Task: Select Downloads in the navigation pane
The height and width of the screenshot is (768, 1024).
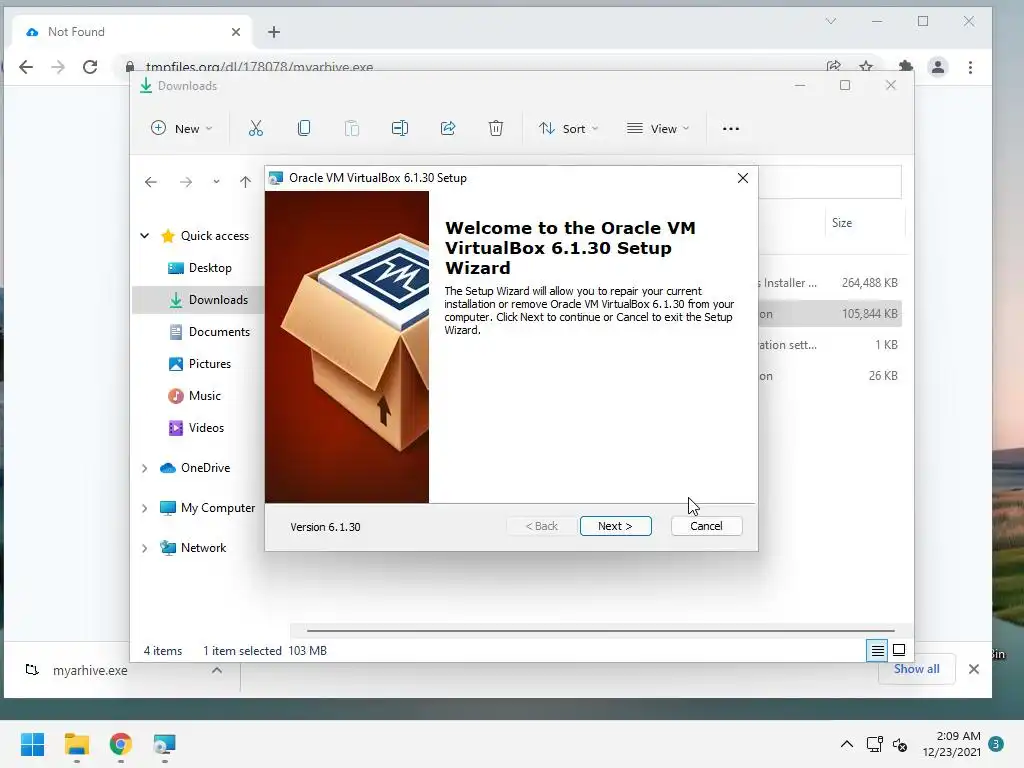Action: coord(199,300)
